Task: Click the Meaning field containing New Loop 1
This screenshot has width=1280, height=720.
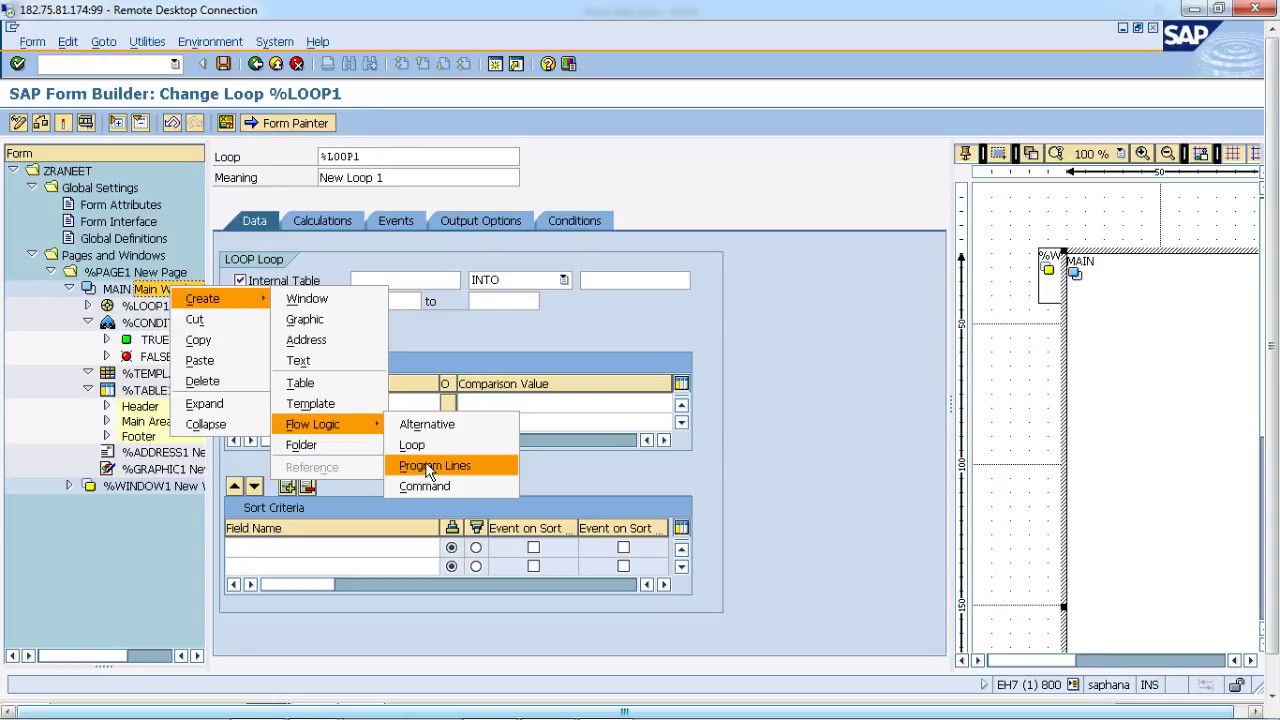Action: click(418, 178)
